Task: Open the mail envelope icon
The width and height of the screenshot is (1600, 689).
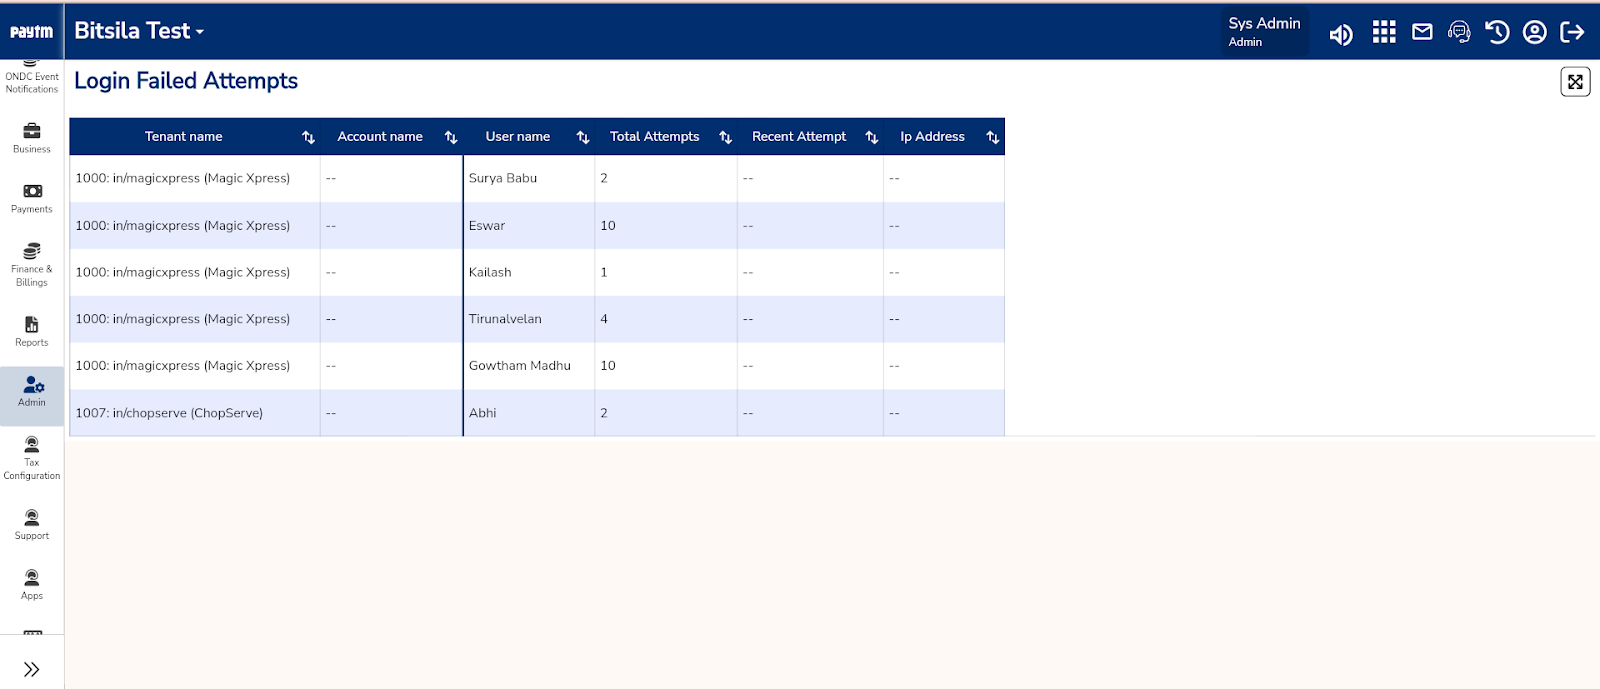Action: (x=1422, y=32)
